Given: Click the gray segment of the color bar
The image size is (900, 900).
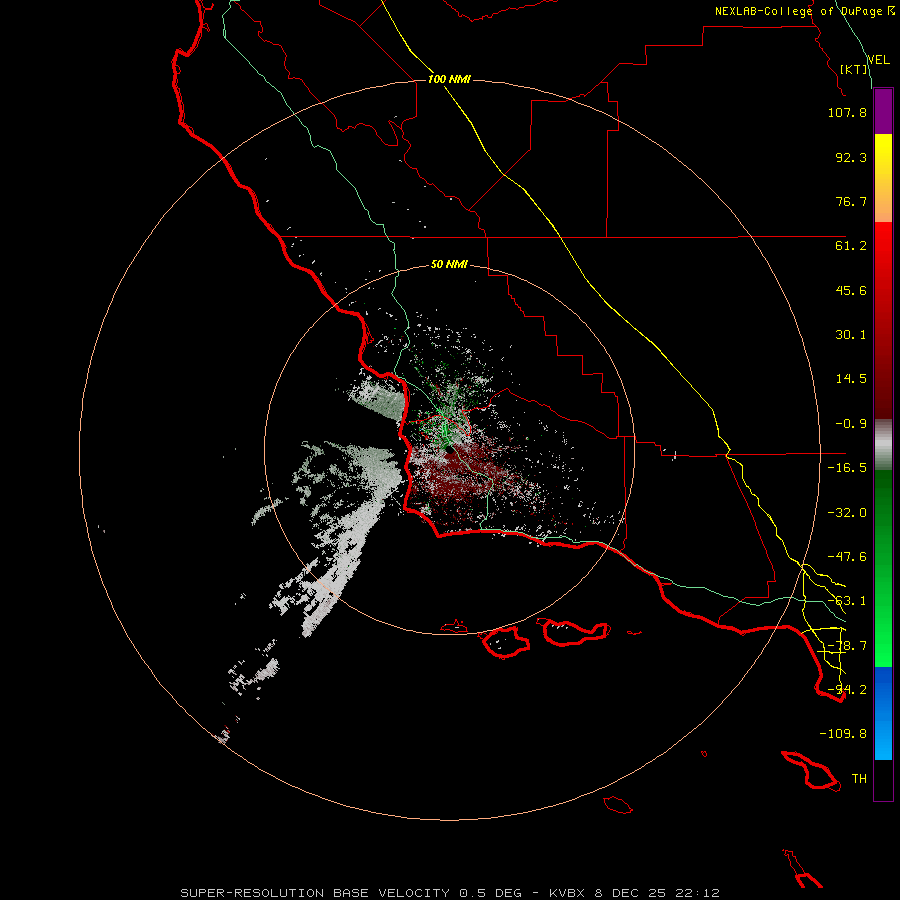Looking at the screenshot, I should (x=883, y=445).
